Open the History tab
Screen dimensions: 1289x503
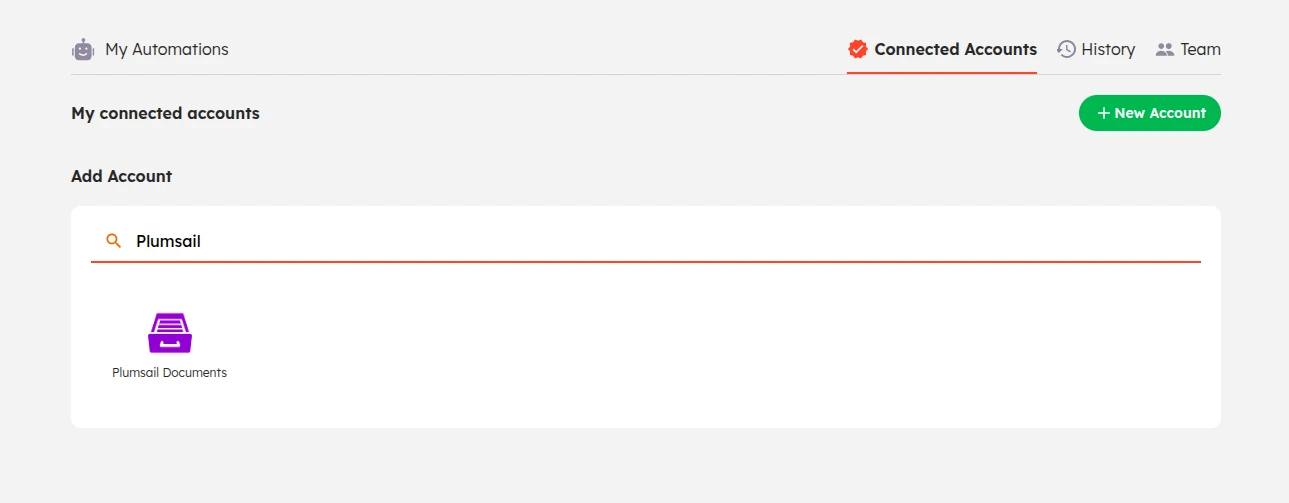(x=1096, y=49)
